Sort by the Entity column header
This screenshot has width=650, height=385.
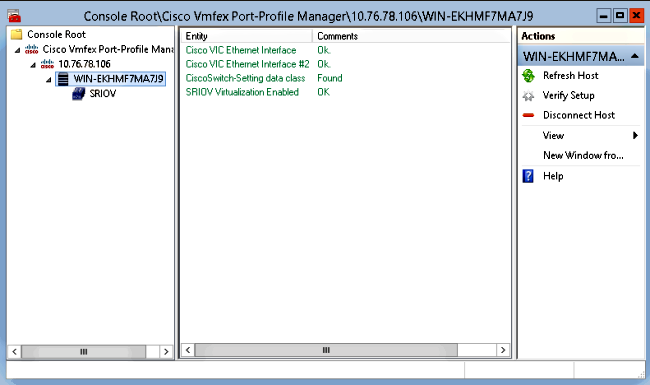tap(246, 36)
